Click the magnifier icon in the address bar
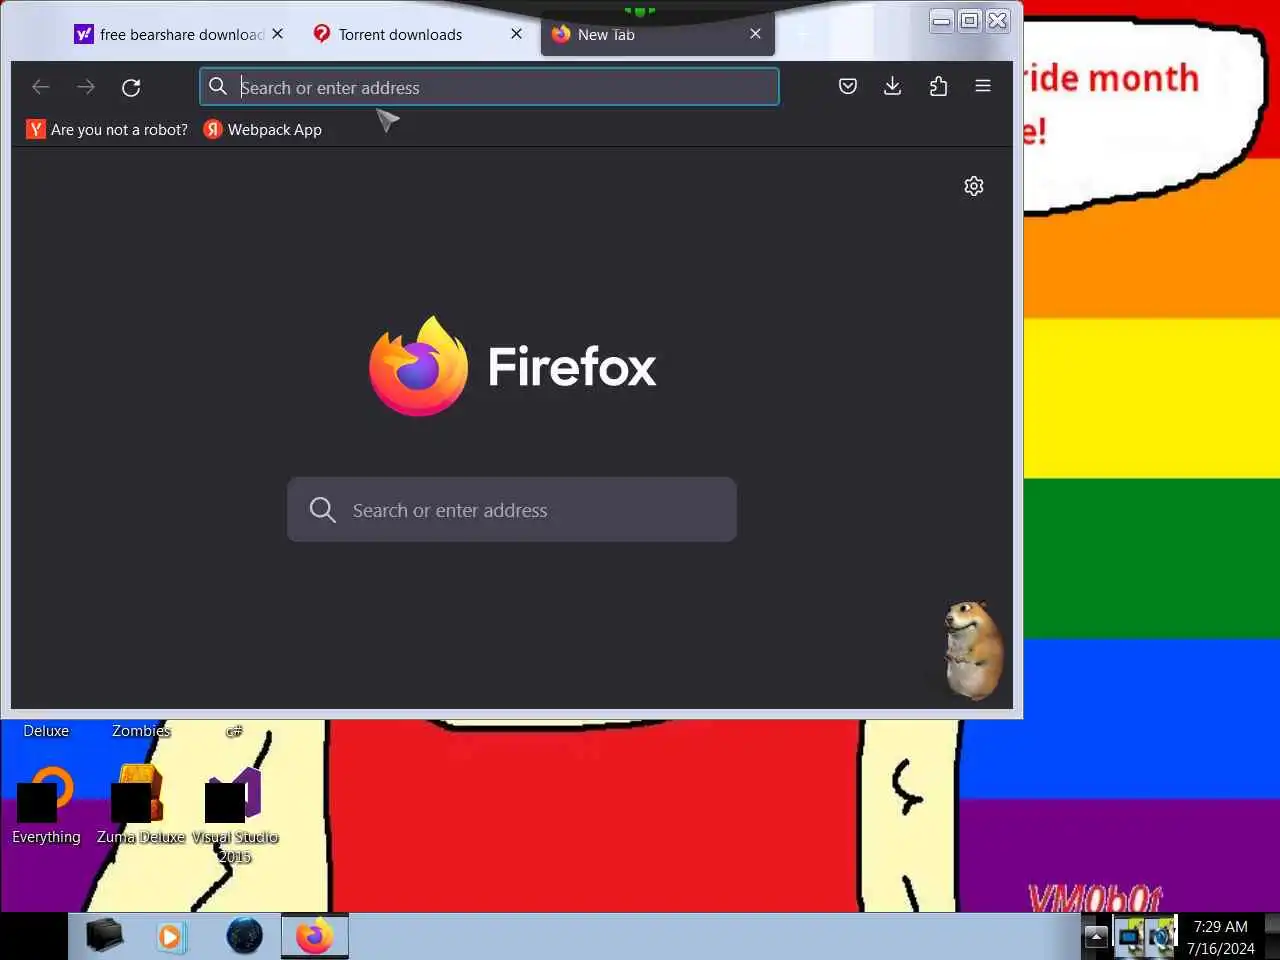1280x960 pixels. (x=218, y=87)
